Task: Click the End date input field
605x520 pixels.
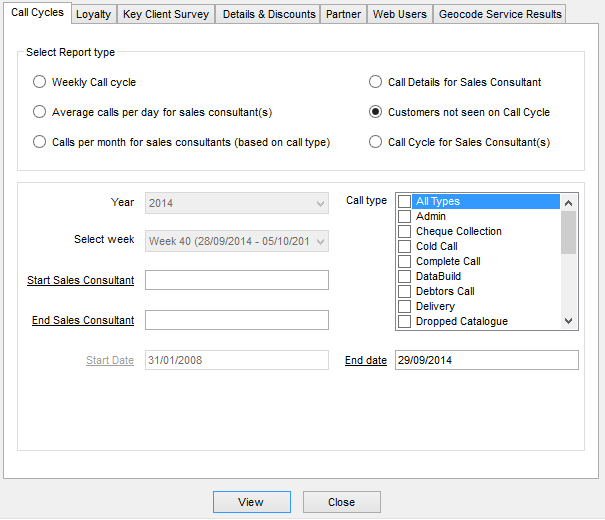Action: (486, 360)
